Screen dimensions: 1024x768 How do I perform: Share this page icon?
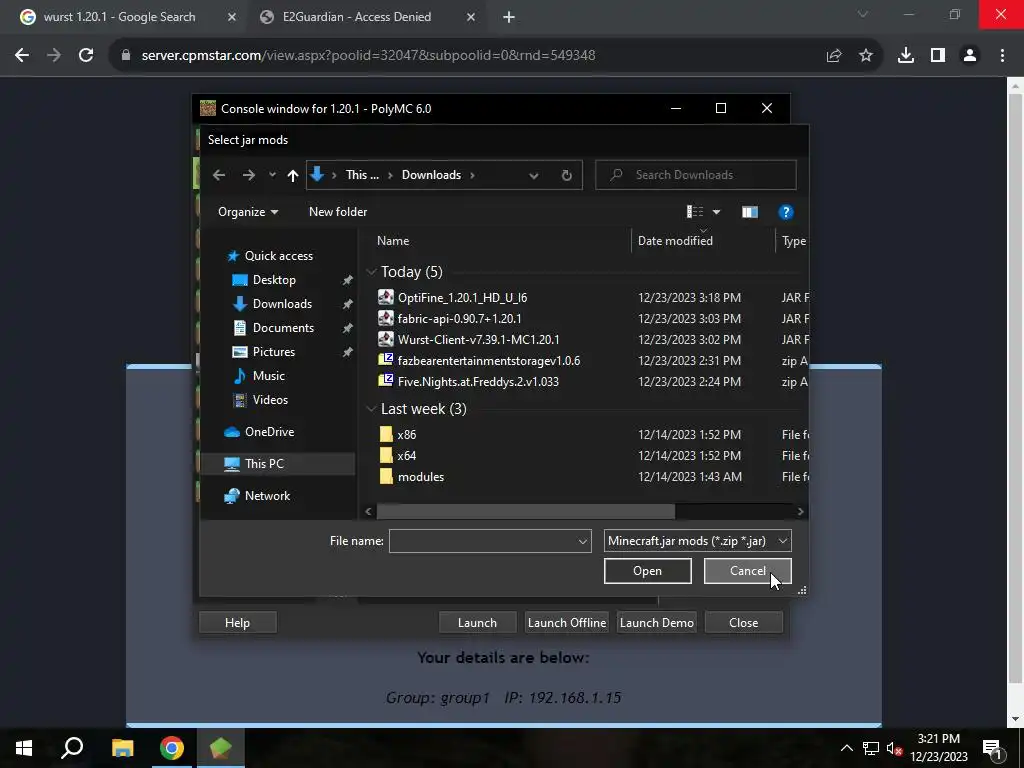click(x=833, y=56)
